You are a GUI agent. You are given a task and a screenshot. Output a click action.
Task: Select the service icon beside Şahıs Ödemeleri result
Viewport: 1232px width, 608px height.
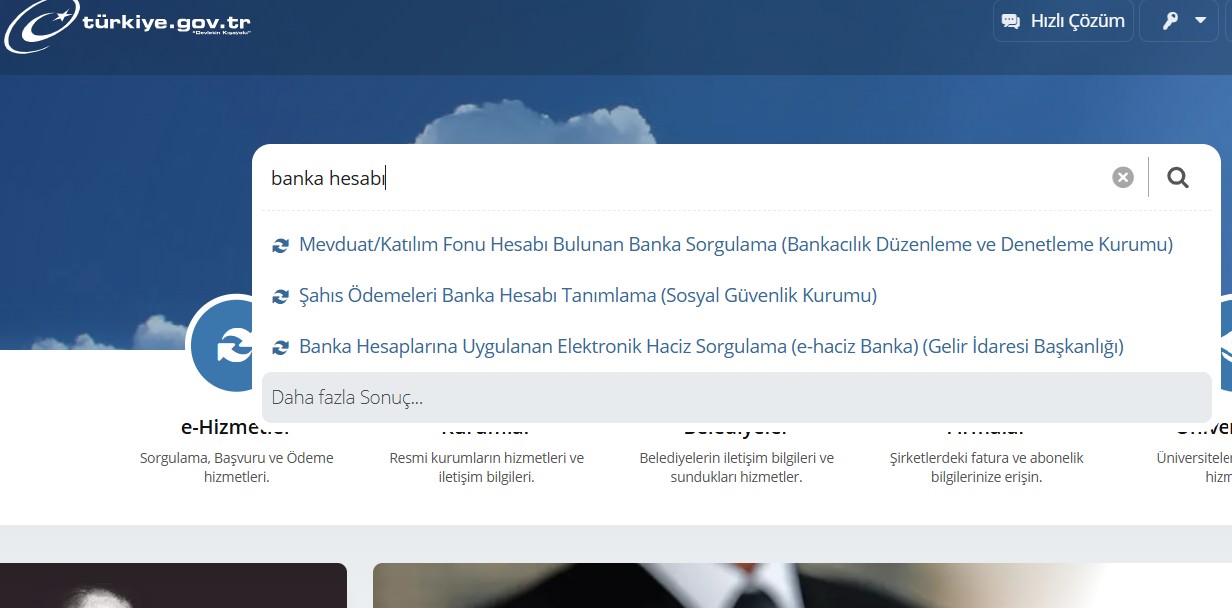[x=280, y=296]
